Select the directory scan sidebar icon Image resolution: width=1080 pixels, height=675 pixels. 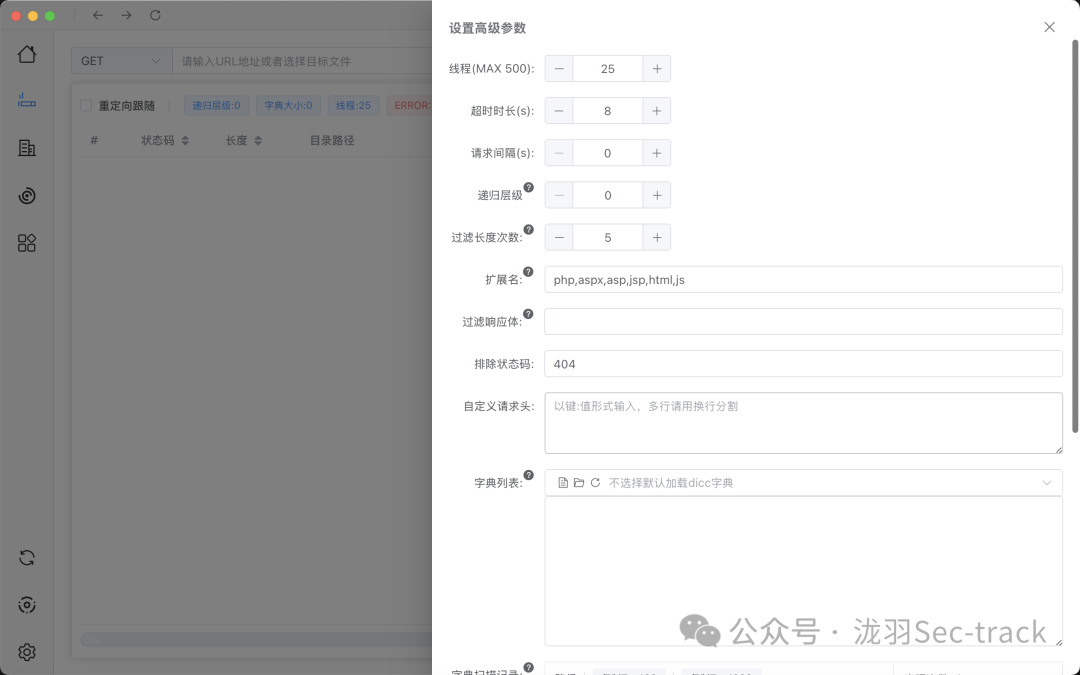(27, 101)
